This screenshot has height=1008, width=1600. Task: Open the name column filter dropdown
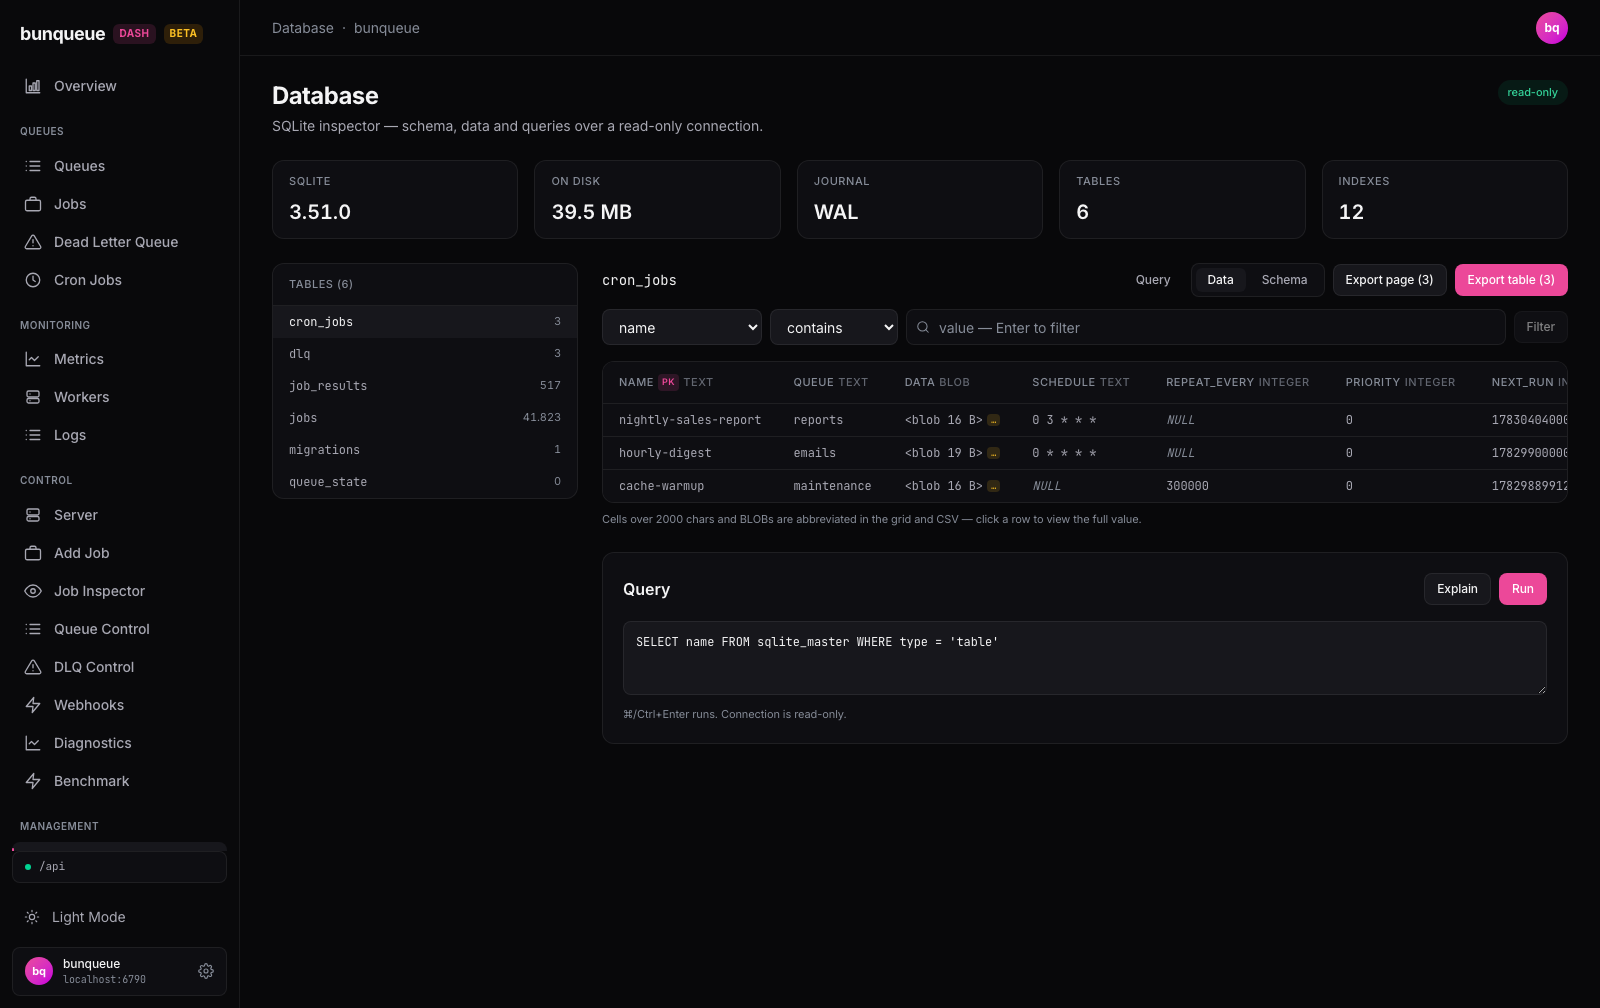(682, 327)
